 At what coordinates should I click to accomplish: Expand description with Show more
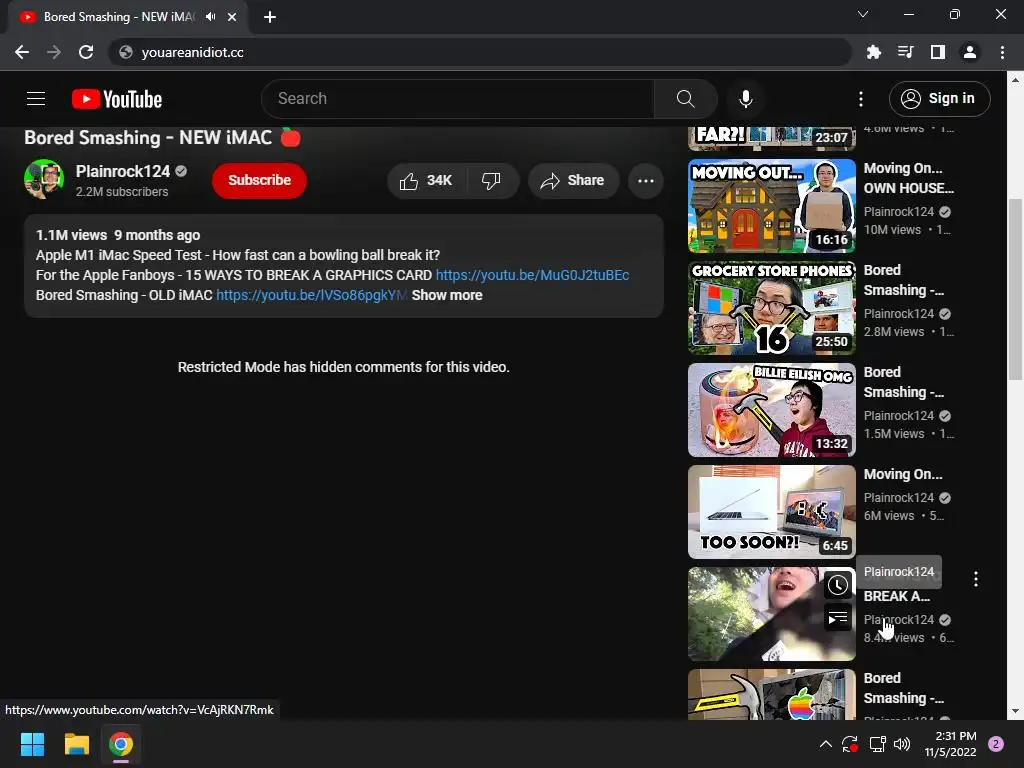(x=447, y=295)
